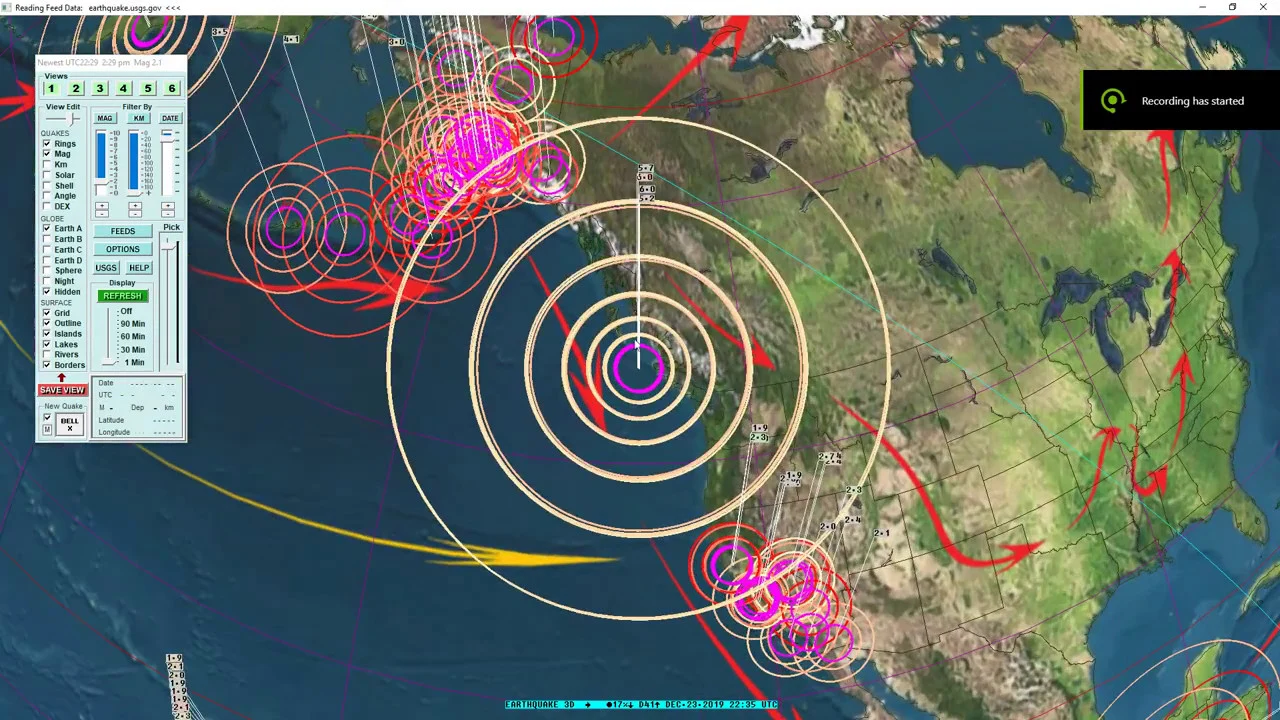Decrease date filter with minus button

pyautogui.click(x=168, y=214)
